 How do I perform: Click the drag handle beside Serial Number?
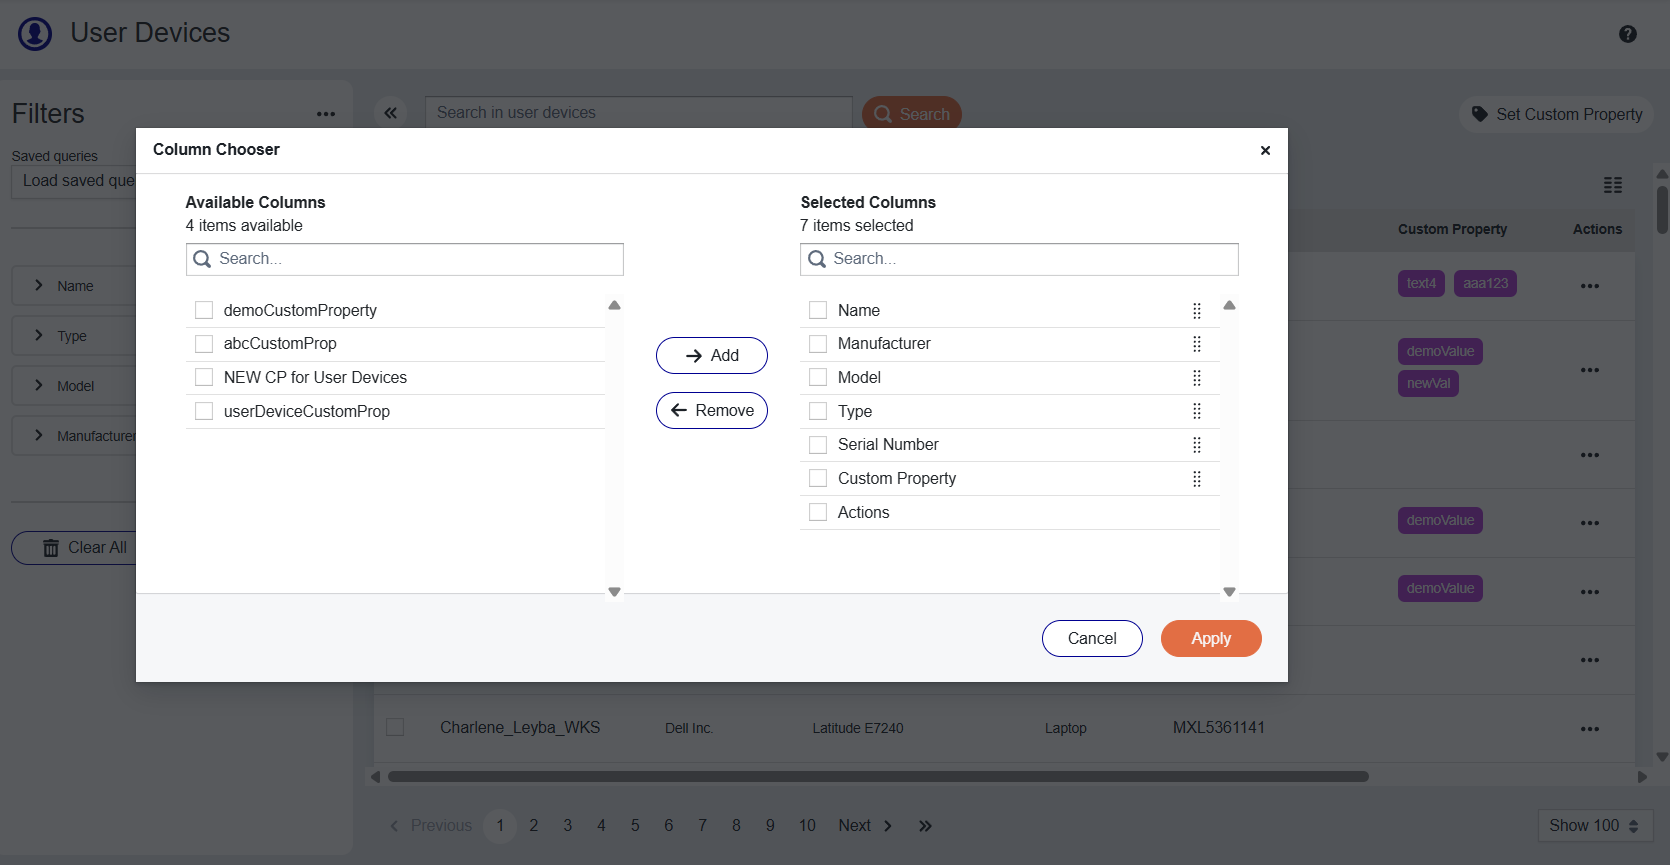pos(1196,445)
